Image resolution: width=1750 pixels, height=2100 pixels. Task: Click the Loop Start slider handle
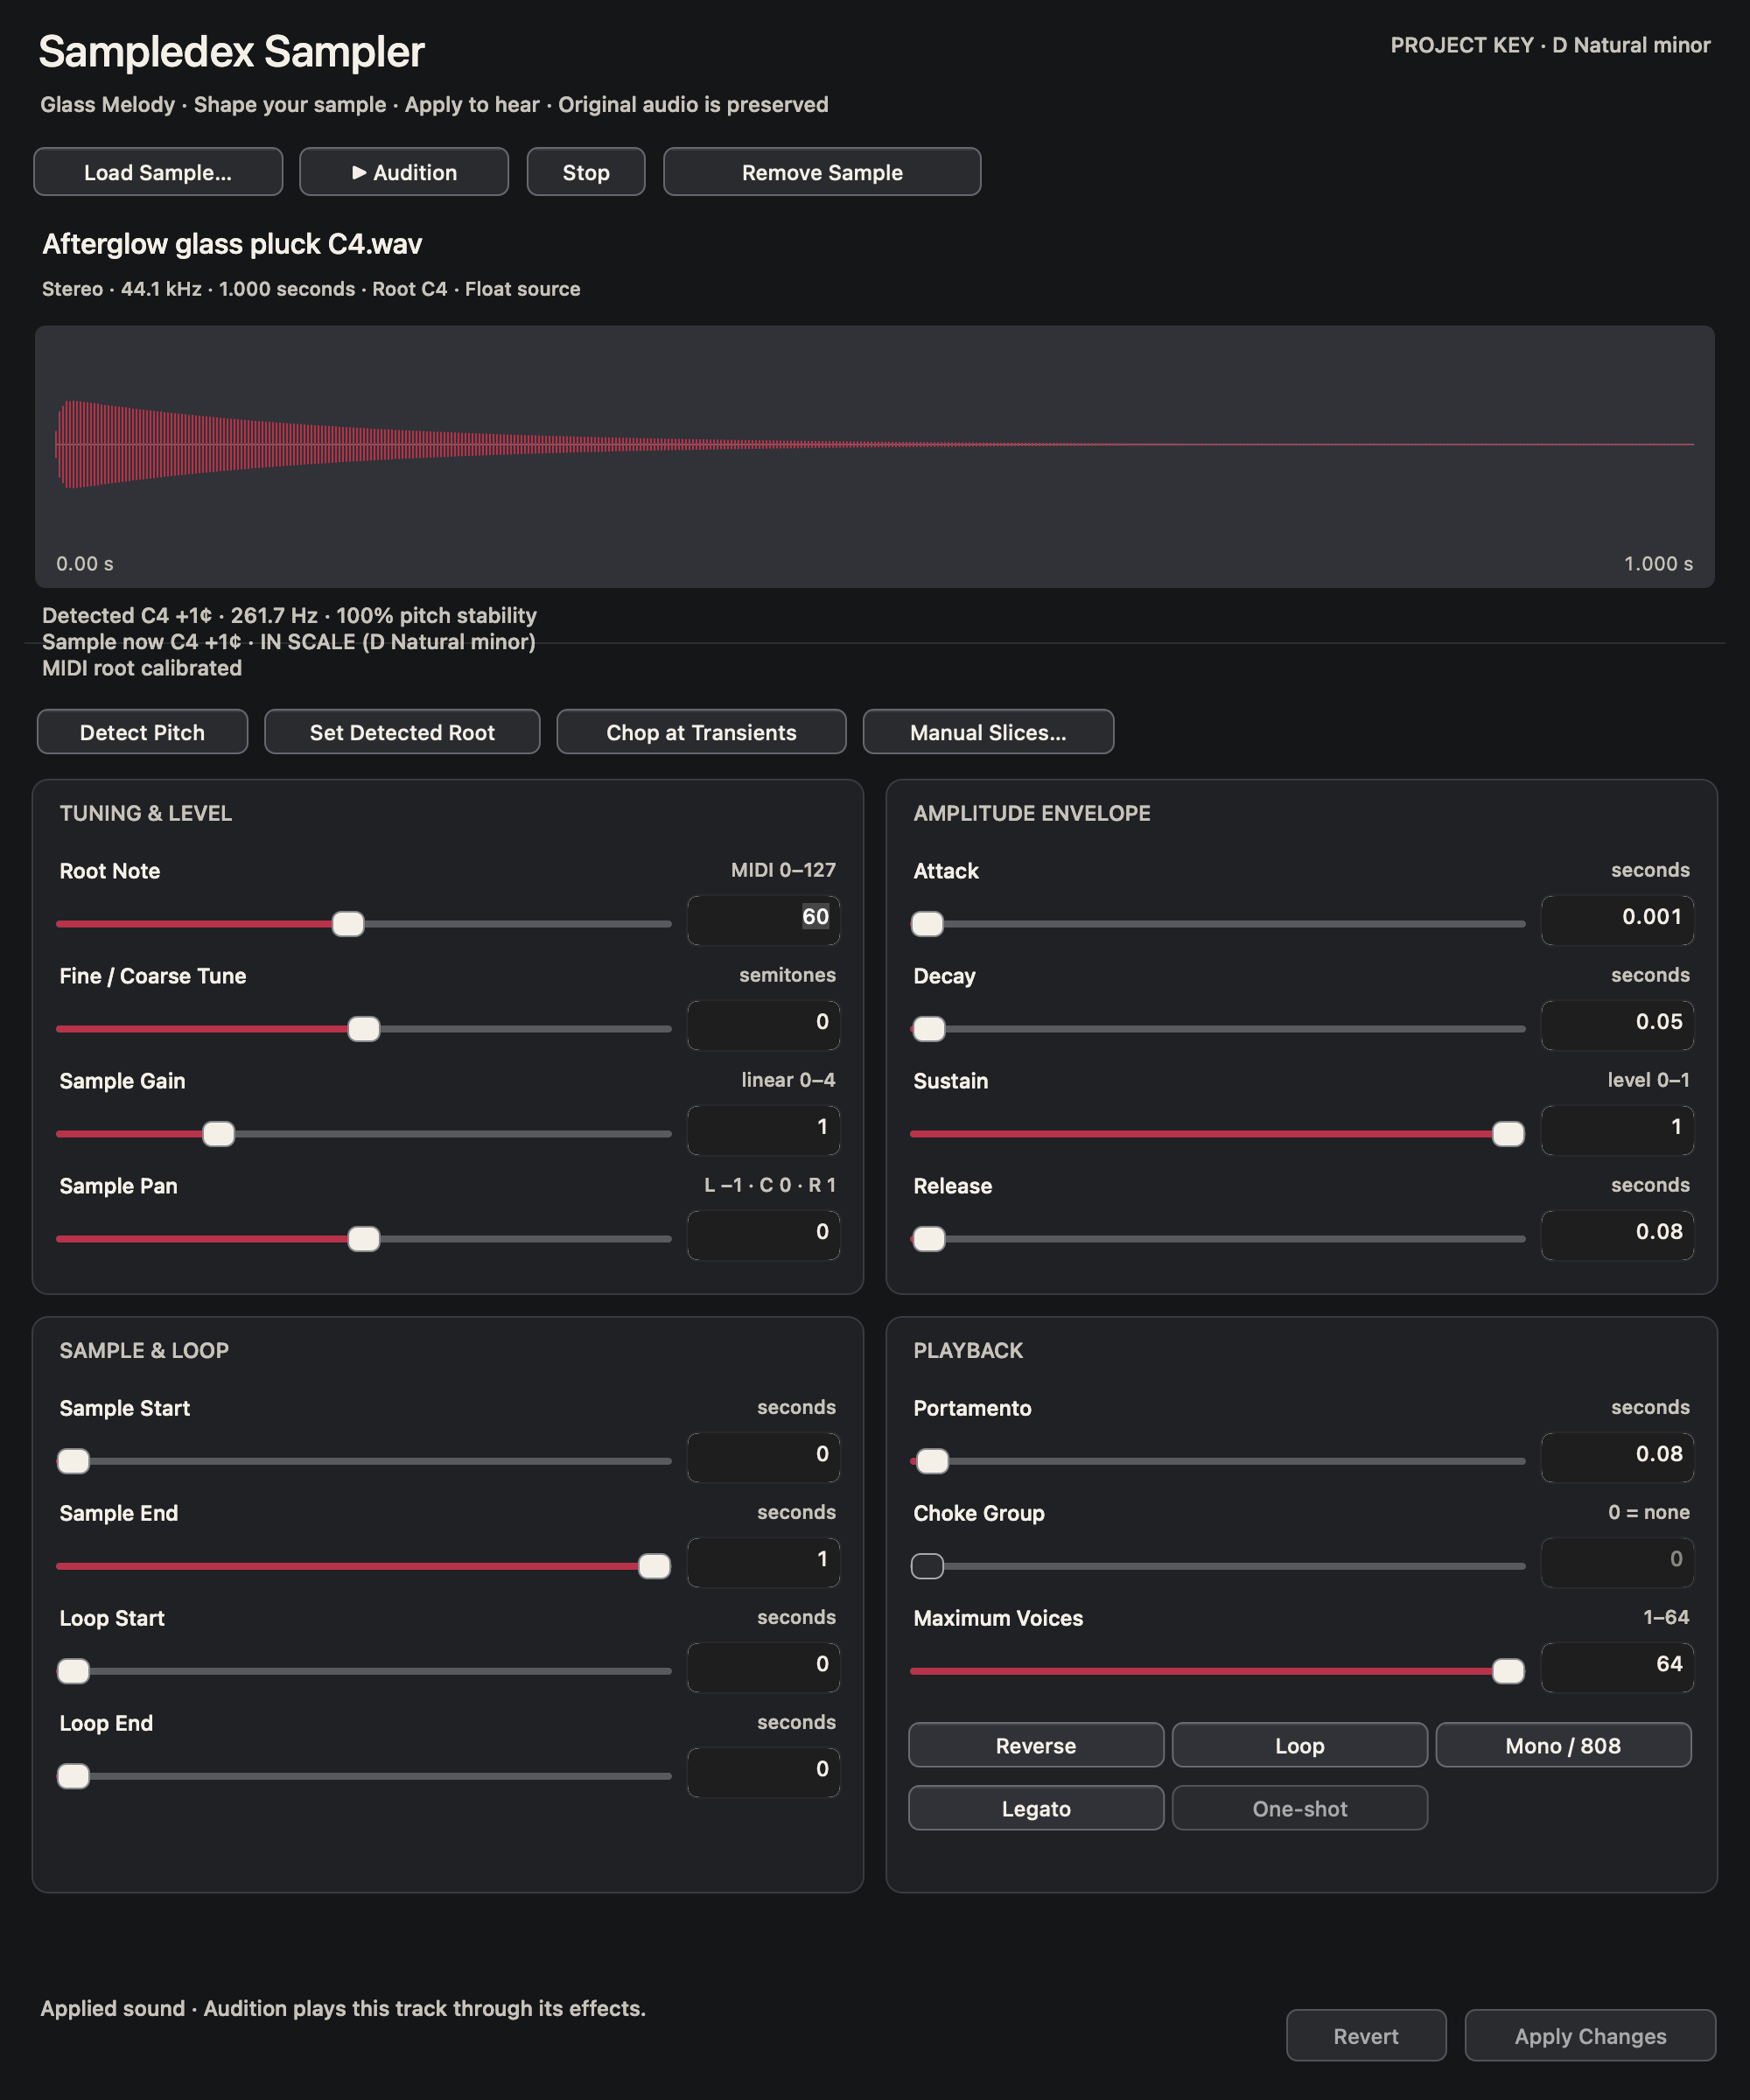[x=73, y=1671]
